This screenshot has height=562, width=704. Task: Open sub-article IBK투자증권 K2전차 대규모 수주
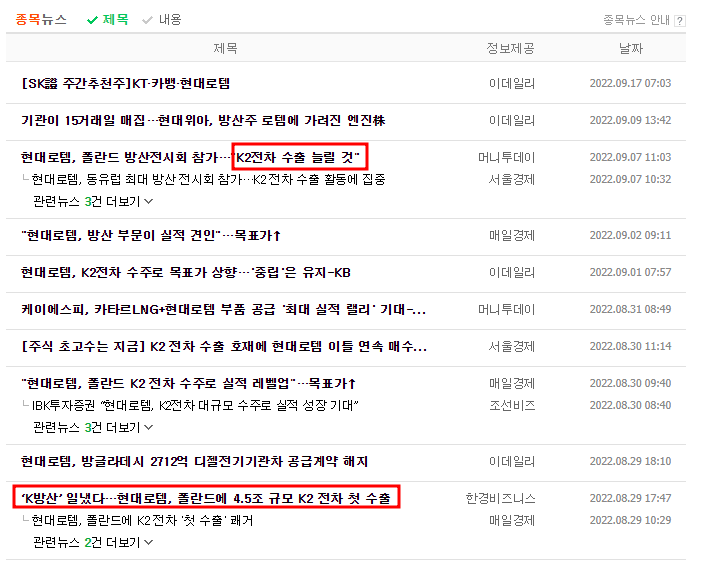coord(195,406)
